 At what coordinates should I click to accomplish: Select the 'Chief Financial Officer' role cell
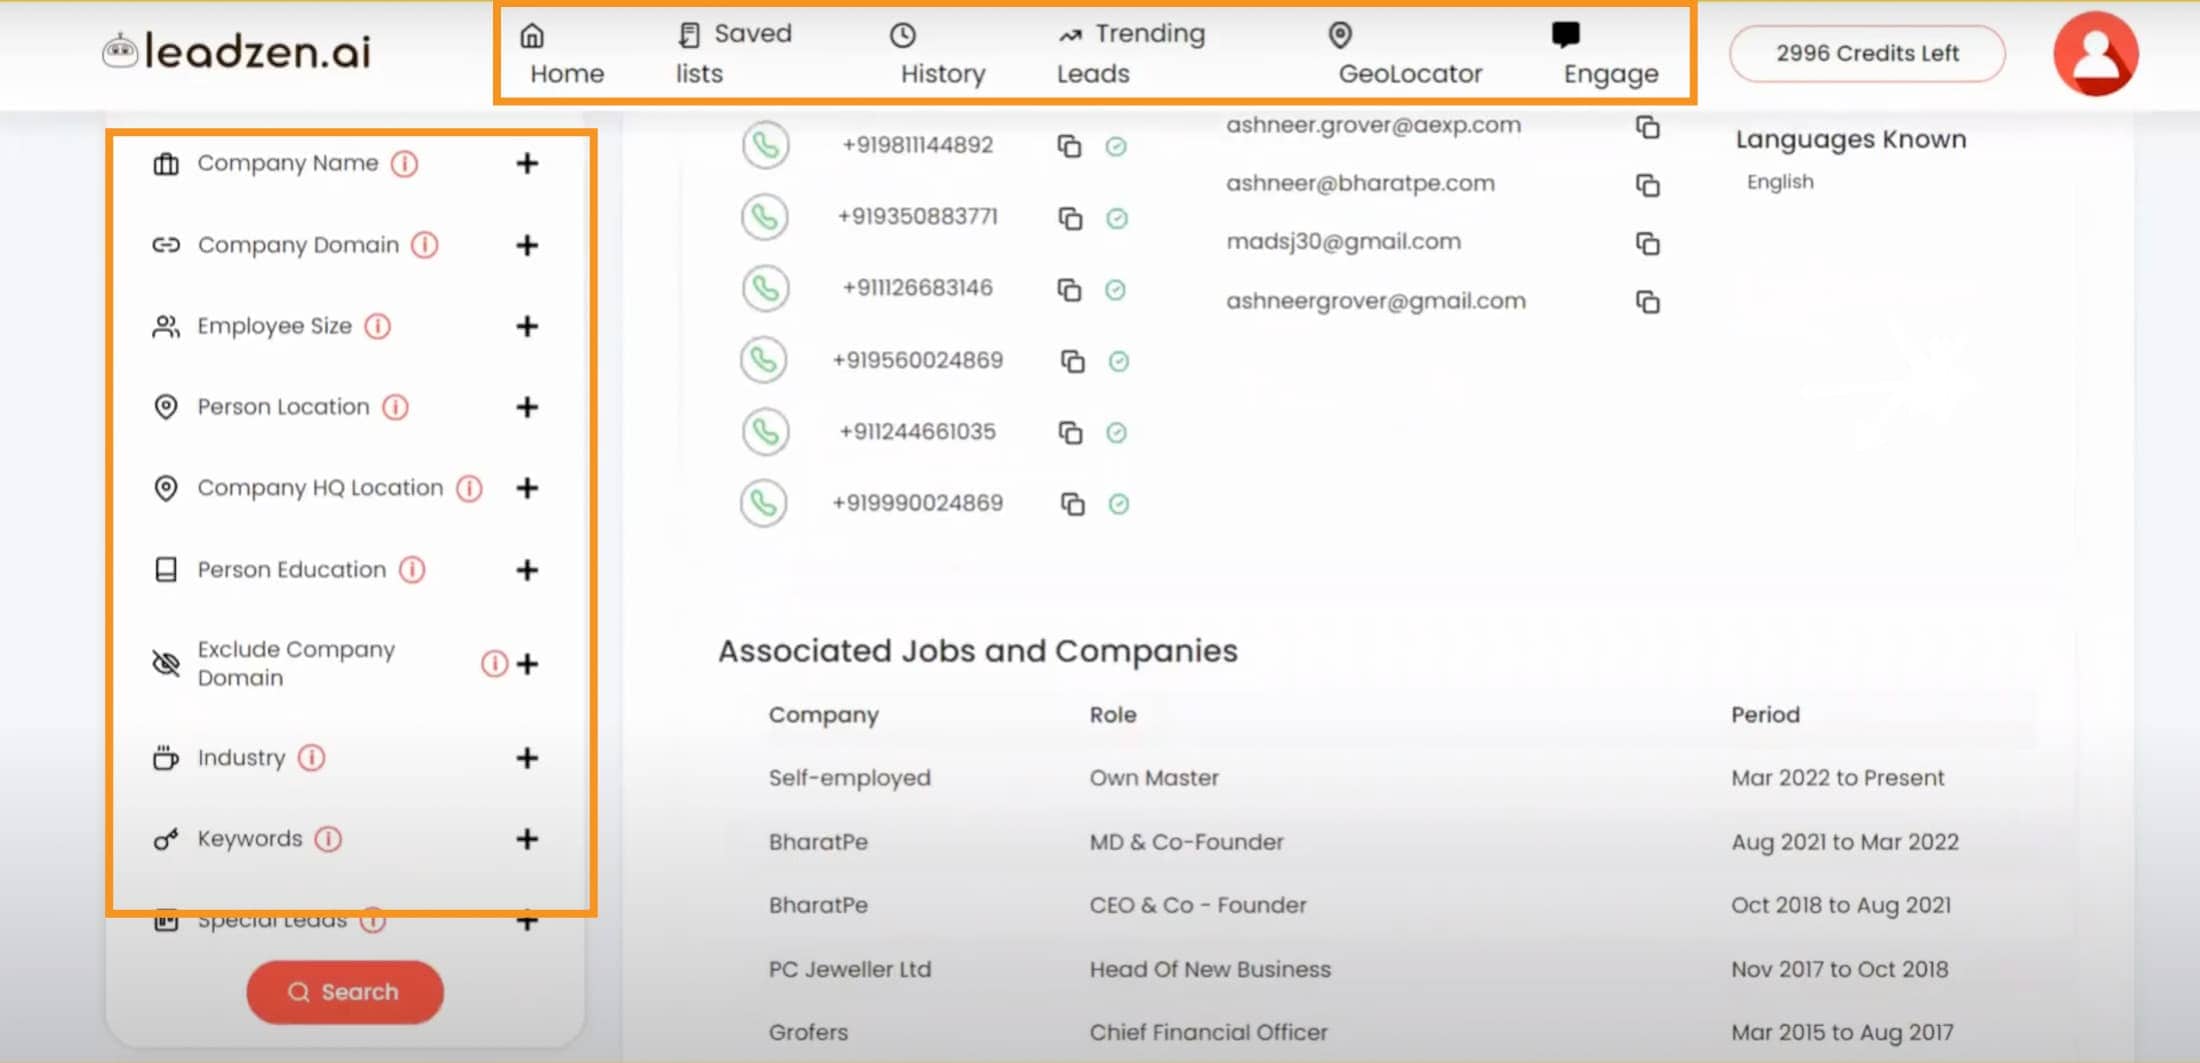click(1208, 1032)
